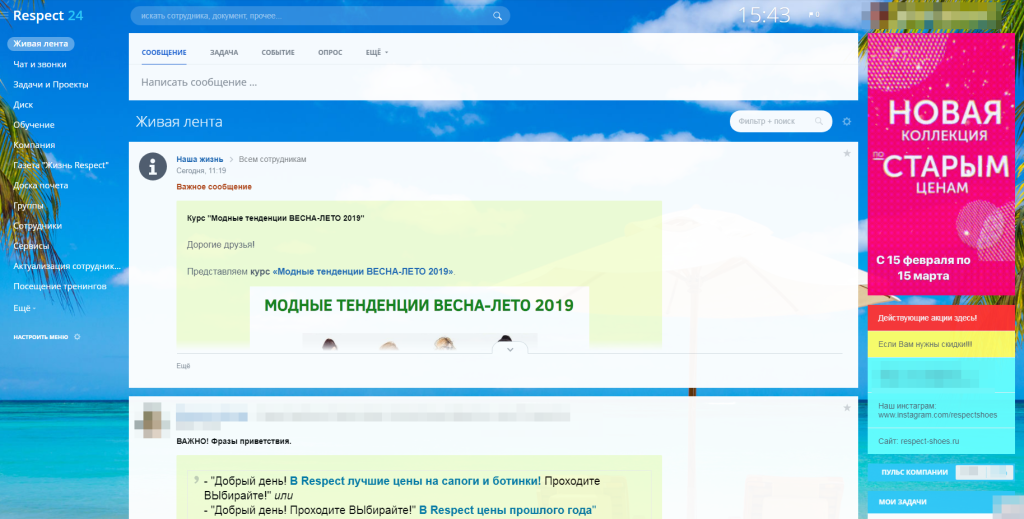The height and width of the screenshot is (519, 1024).
Task: Switch to the Задача tab
Action: [224, 52]
